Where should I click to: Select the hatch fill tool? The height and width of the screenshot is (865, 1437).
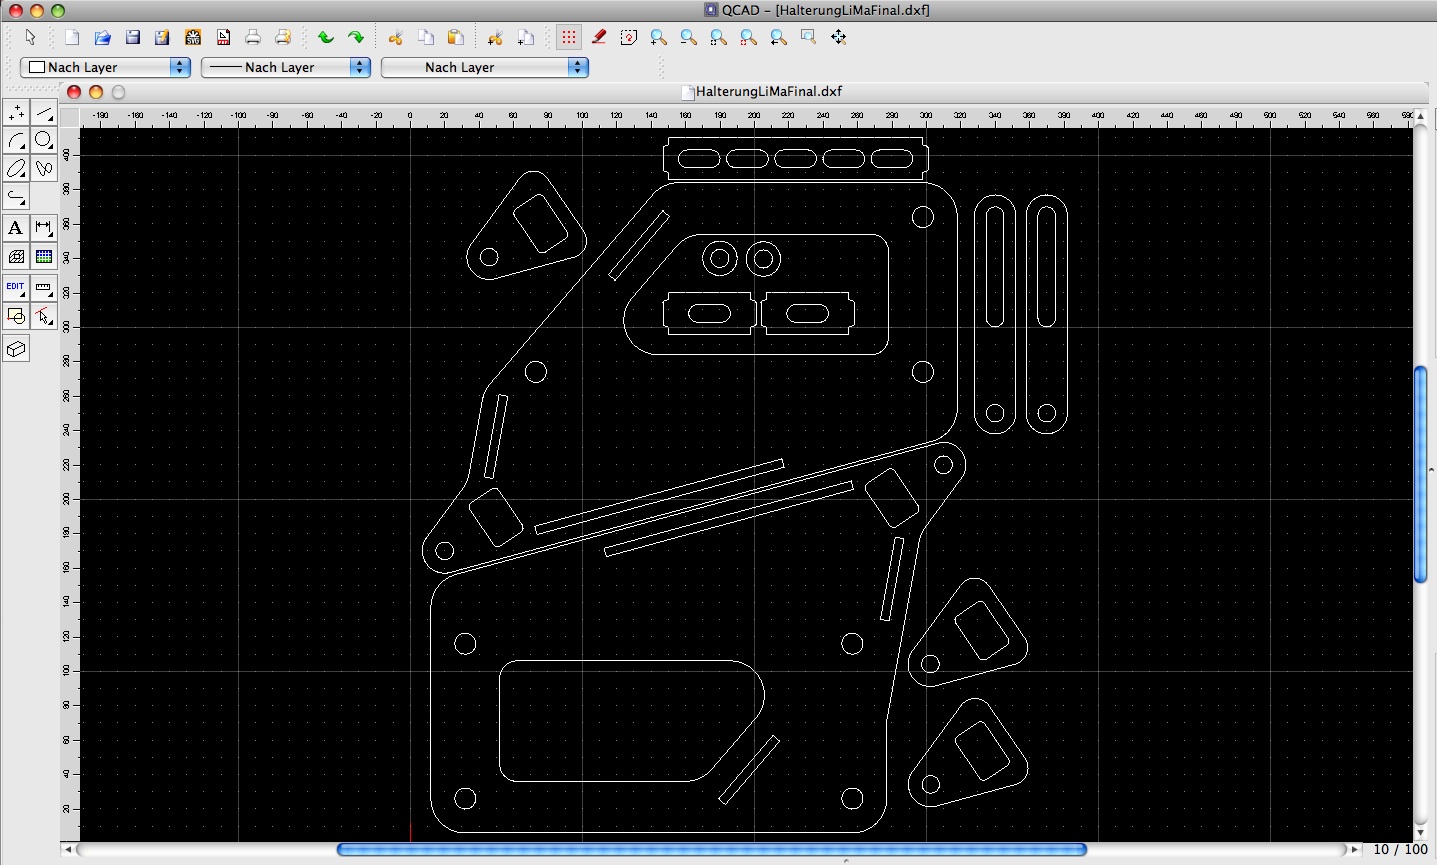coord(16,257)
